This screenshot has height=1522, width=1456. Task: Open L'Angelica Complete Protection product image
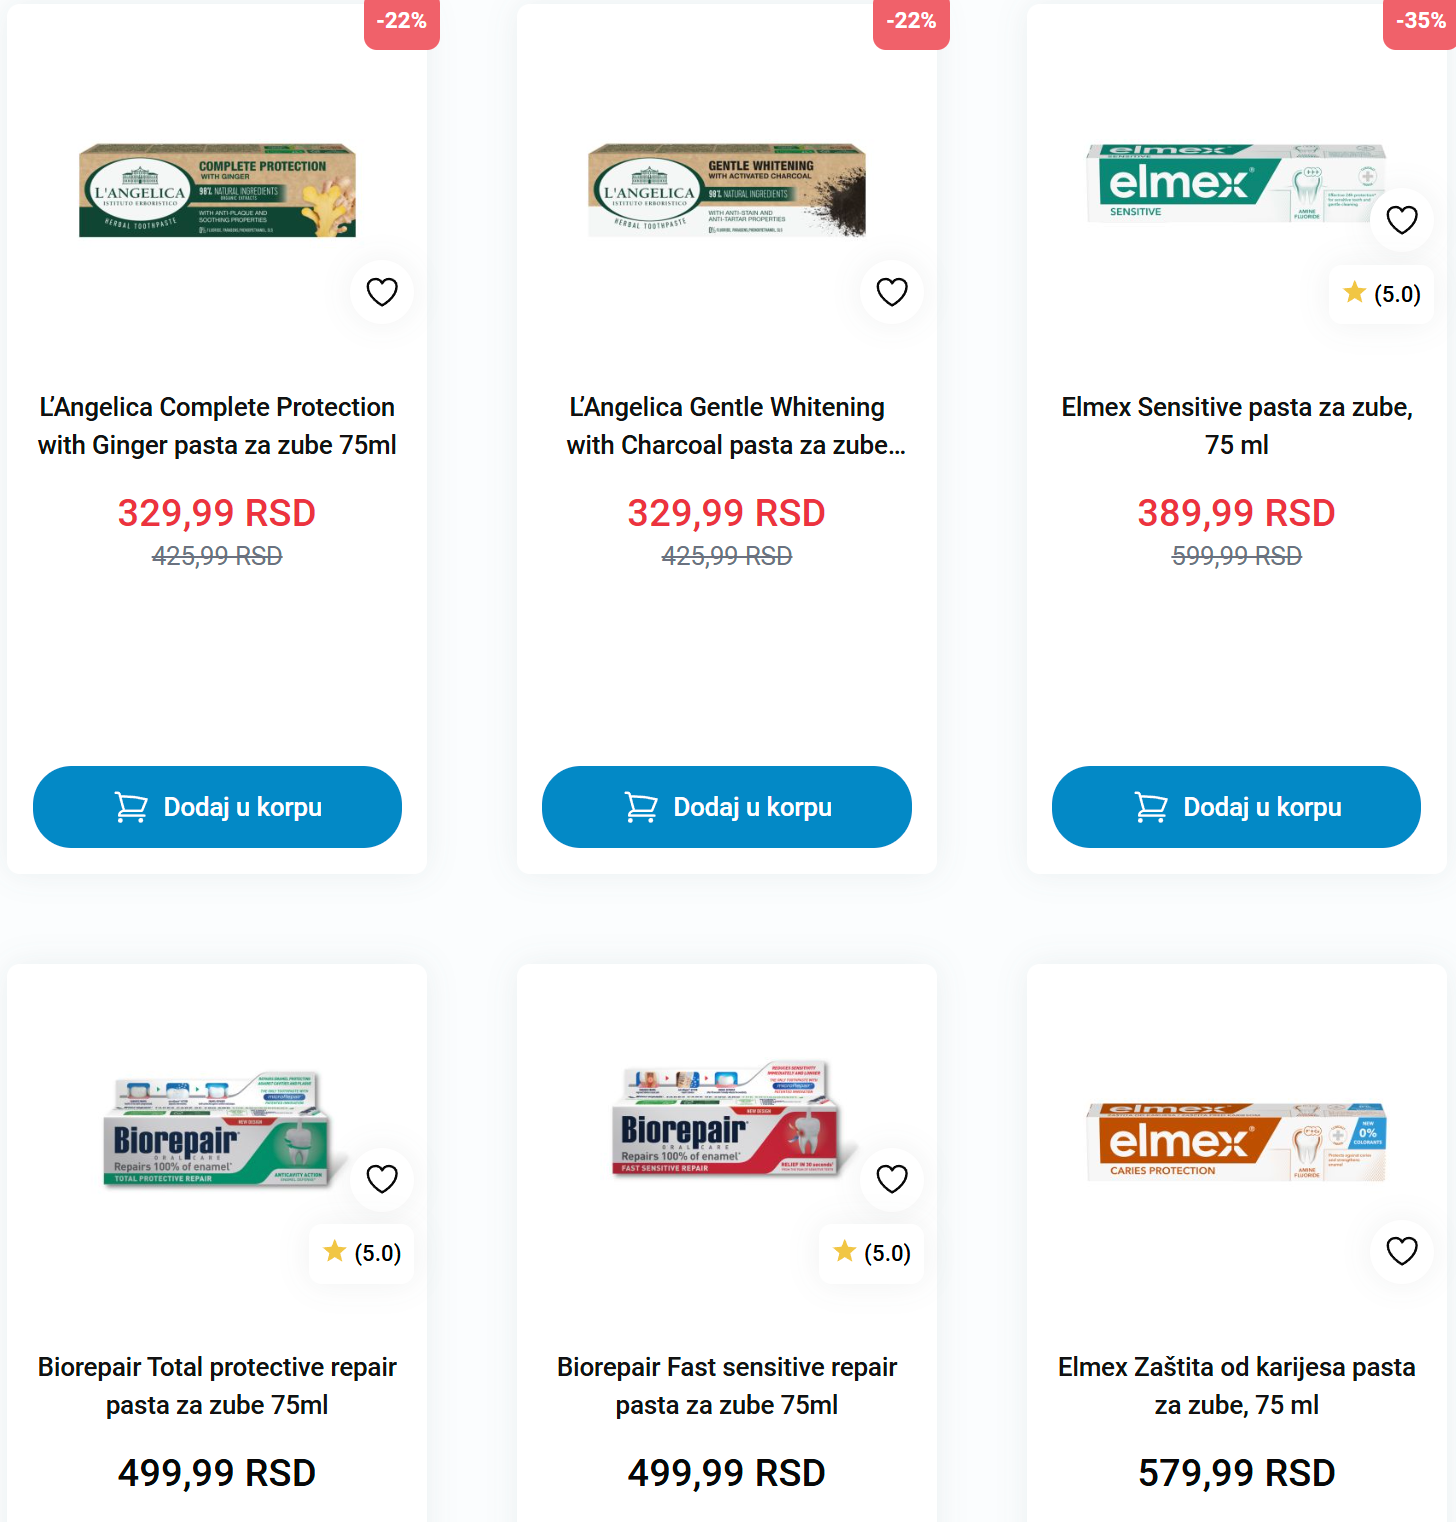(217, 190)
